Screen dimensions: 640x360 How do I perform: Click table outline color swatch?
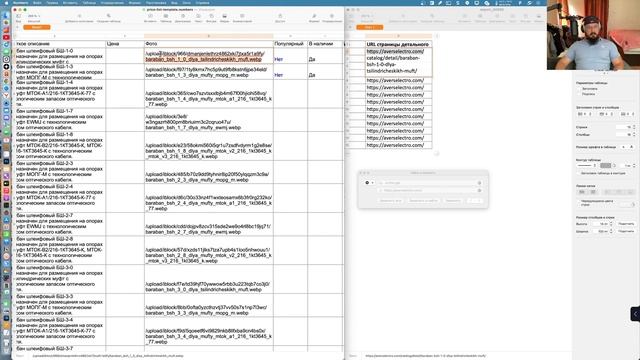(x=605, y=166)
